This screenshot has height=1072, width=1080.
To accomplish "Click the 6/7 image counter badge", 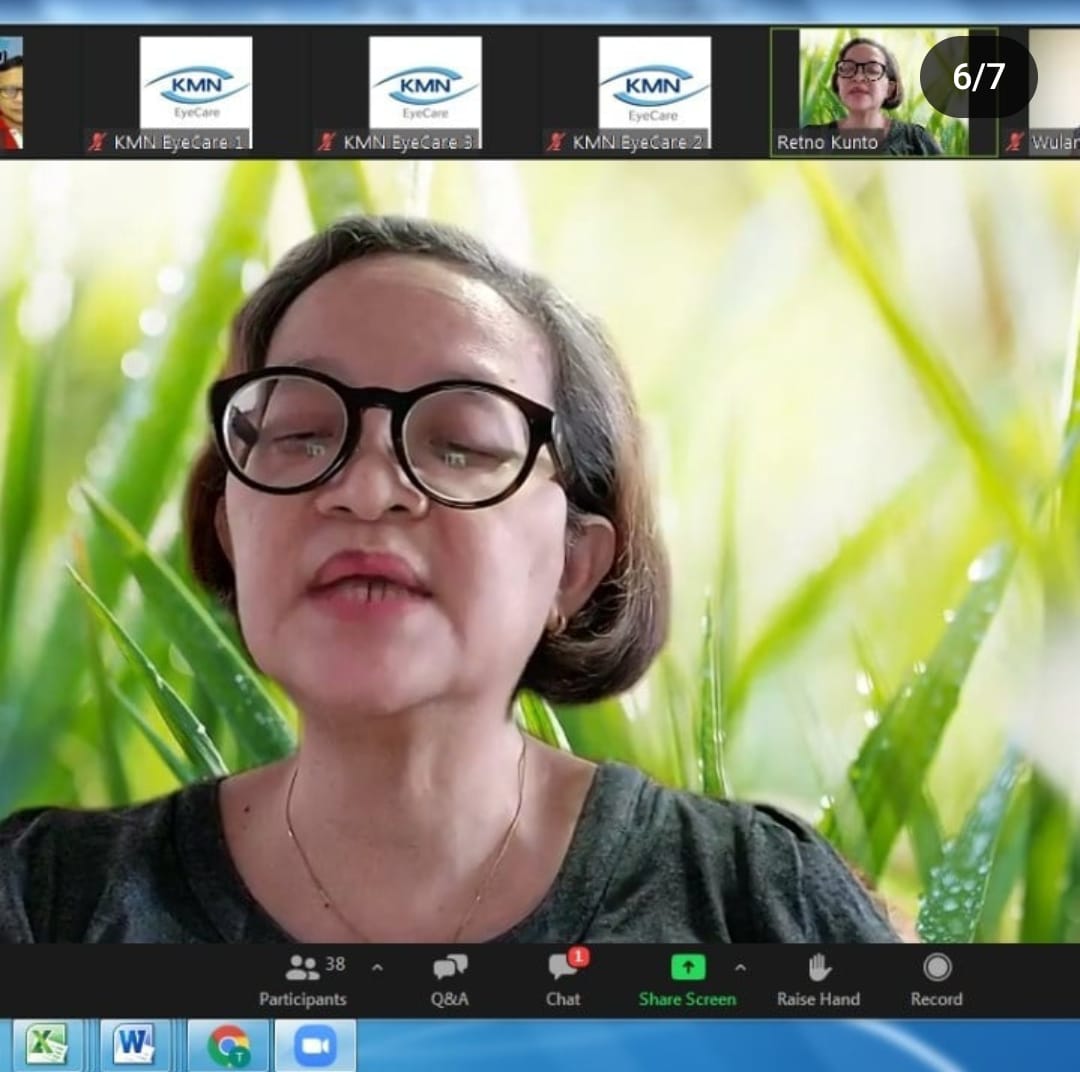I will coord(978,77).
